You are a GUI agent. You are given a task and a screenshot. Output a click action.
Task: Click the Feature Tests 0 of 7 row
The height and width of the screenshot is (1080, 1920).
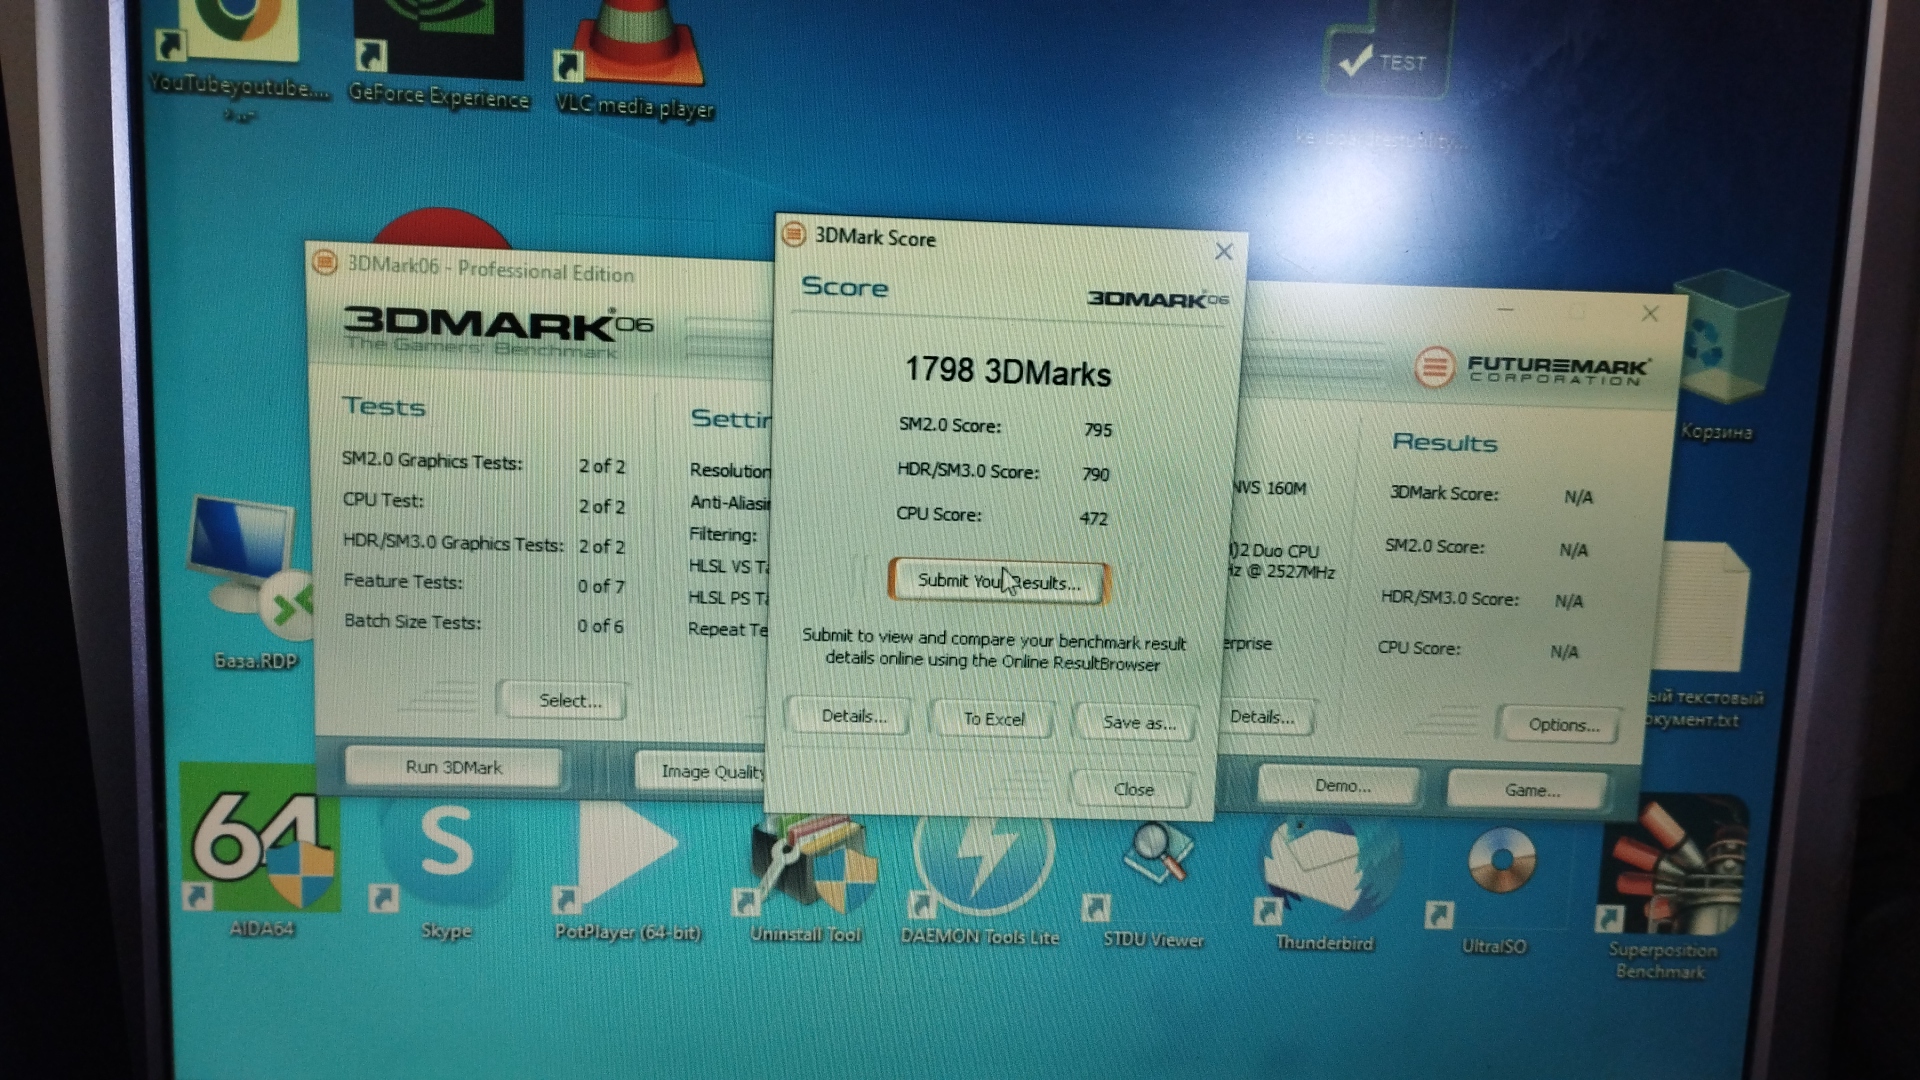pos(484,583)
